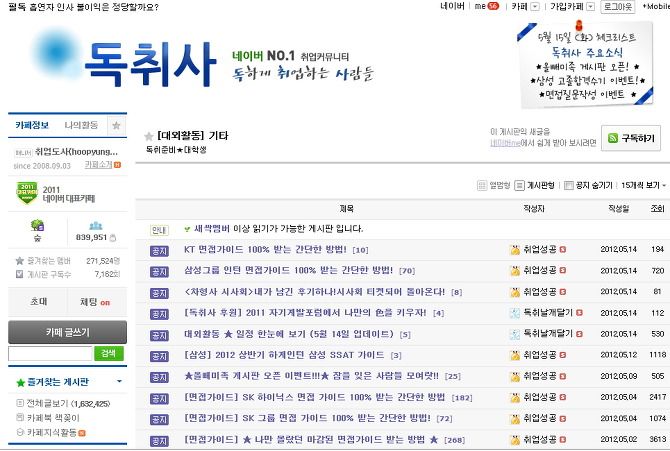This screenshot has width=670, height=451.
Task: Click author 취업성공 on the KT row
Action: 540,249
